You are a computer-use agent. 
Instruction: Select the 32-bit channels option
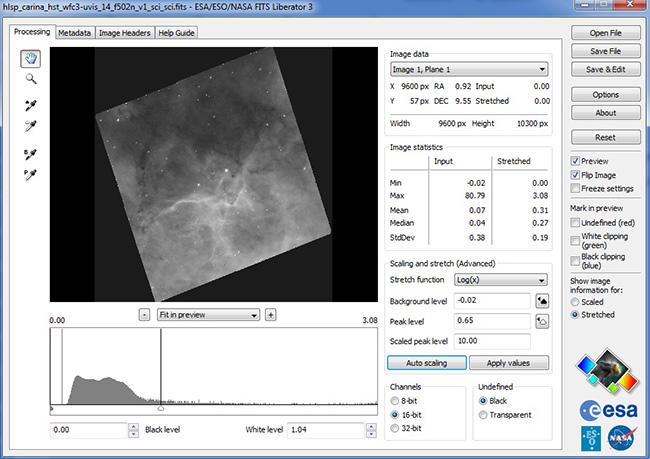tap(396, 428)
